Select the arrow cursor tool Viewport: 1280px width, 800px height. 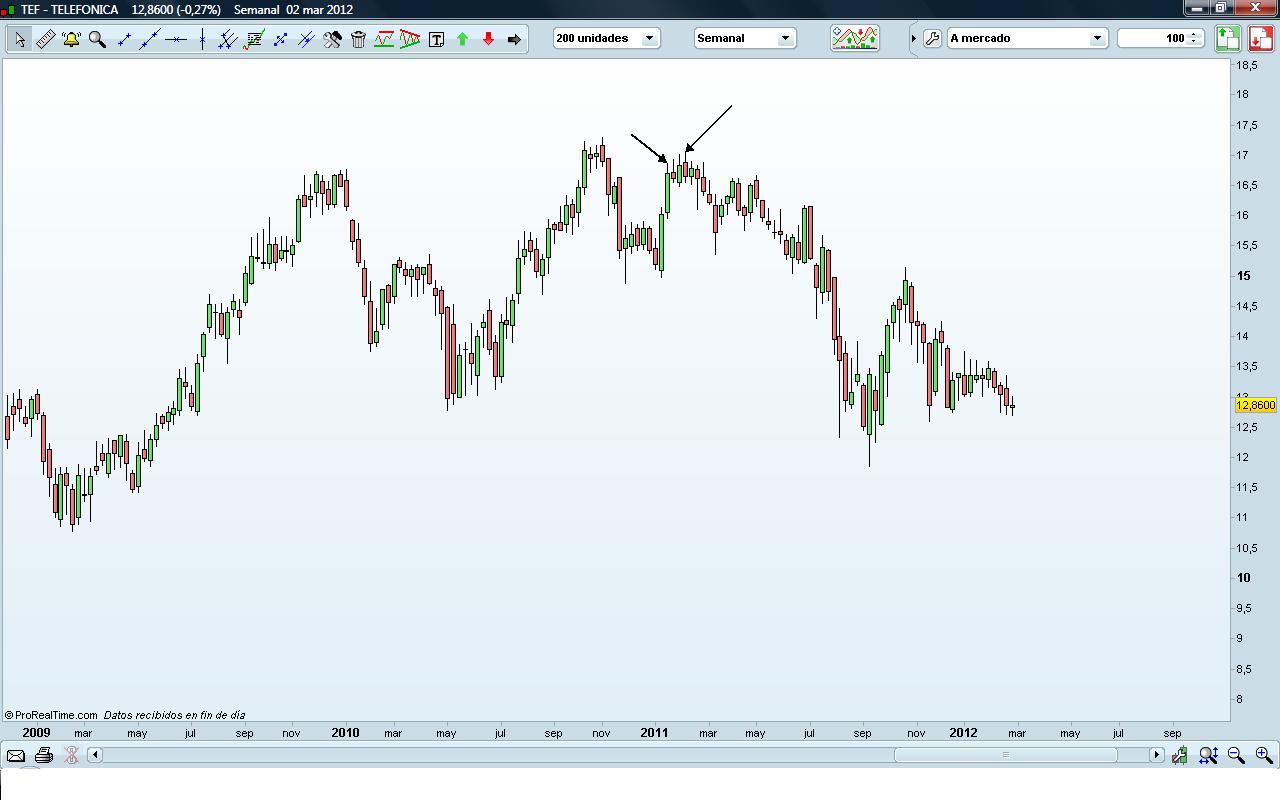click(20, 39)
